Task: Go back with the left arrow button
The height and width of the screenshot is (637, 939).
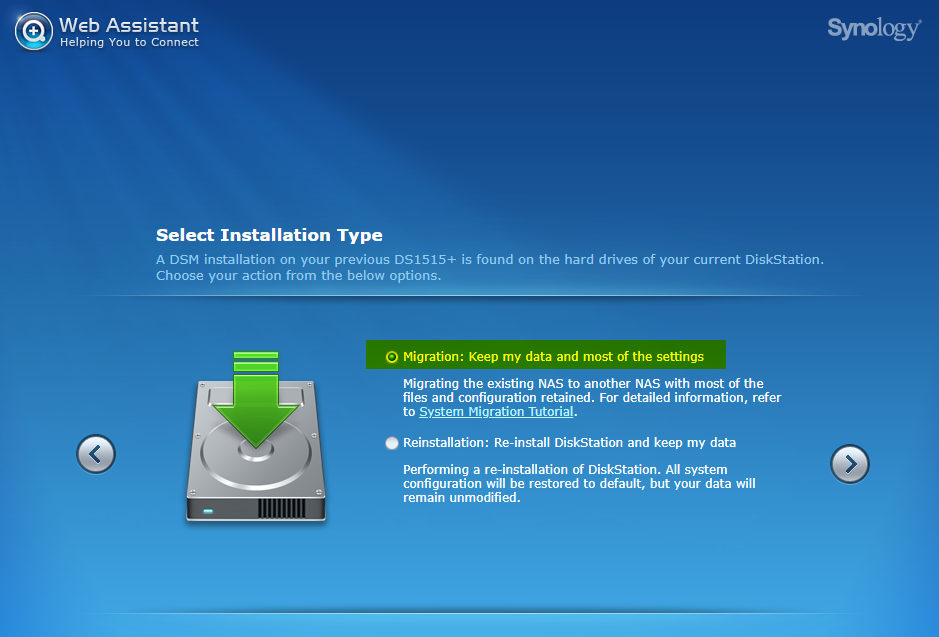Action: tap(96, 454)
